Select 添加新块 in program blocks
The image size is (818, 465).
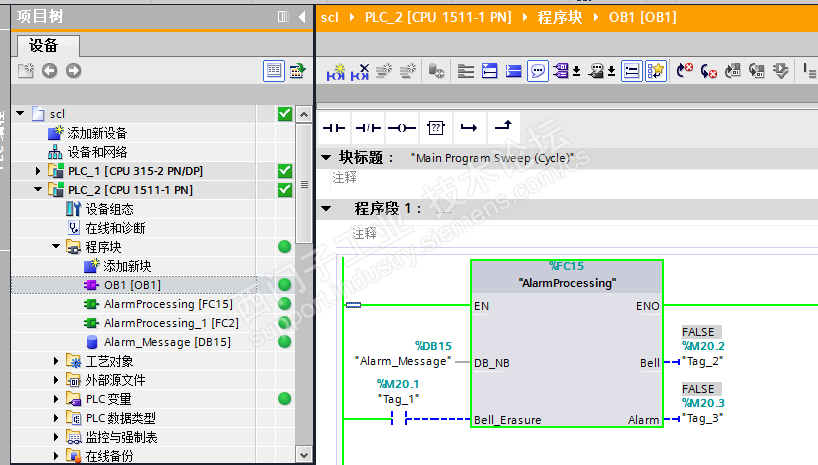[x=127, y=266]
